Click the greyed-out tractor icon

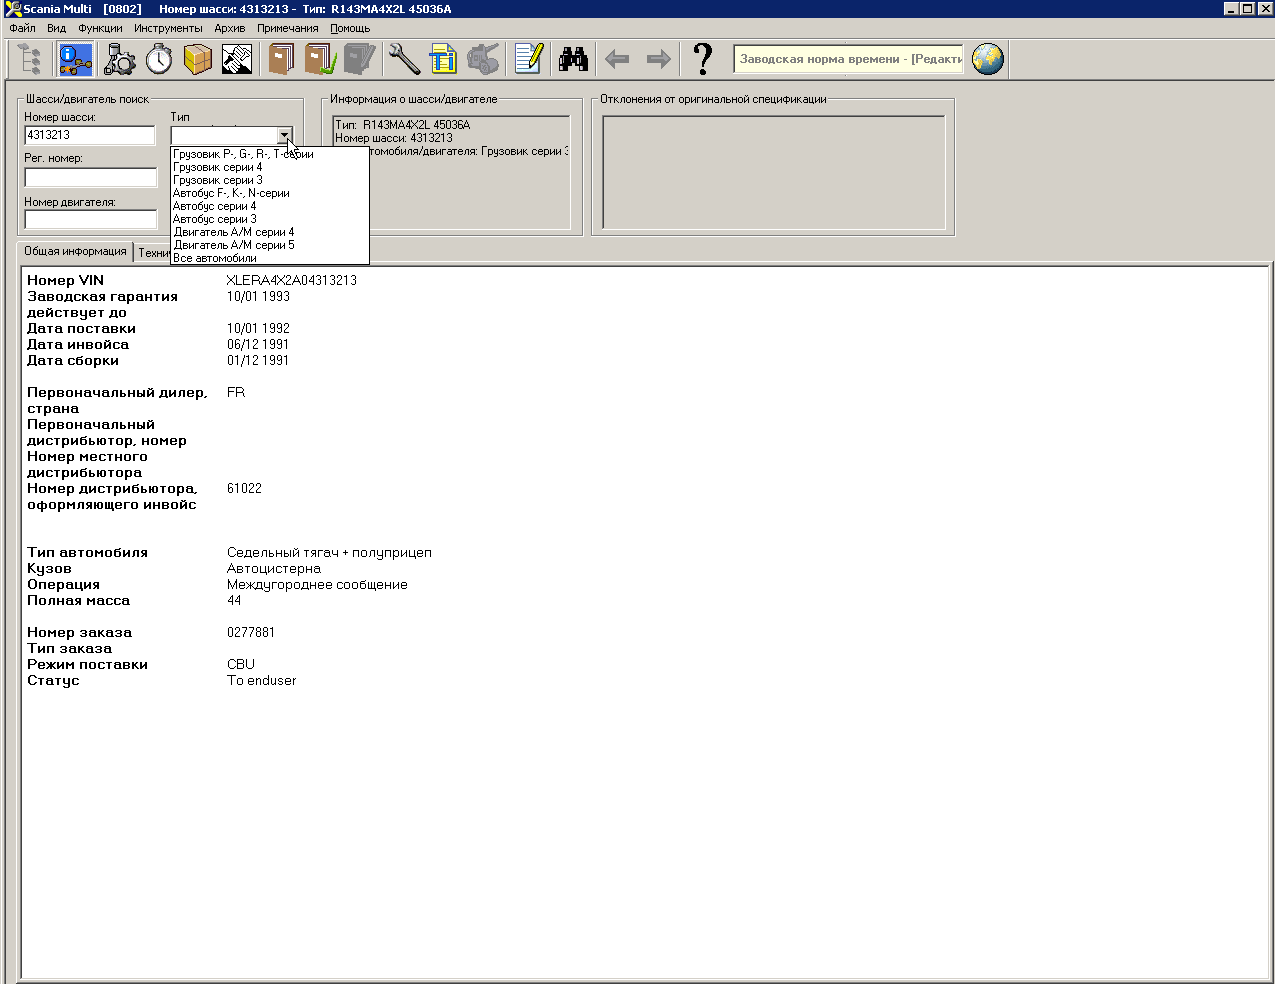point(483,60)
